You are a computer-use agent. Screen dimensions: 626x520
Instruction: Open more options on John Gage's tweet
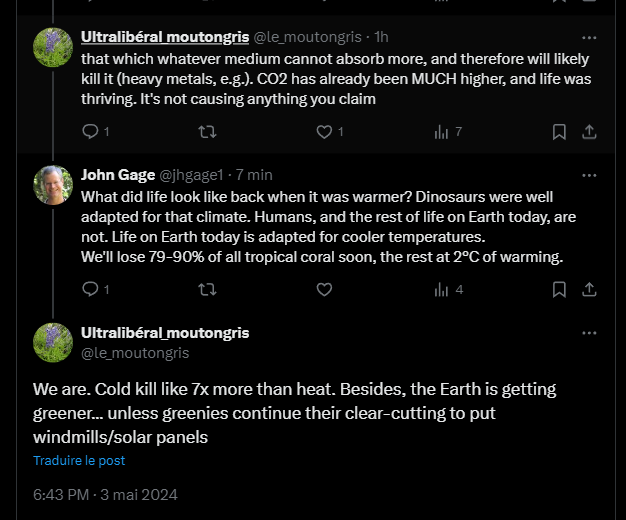coord(590,175)
